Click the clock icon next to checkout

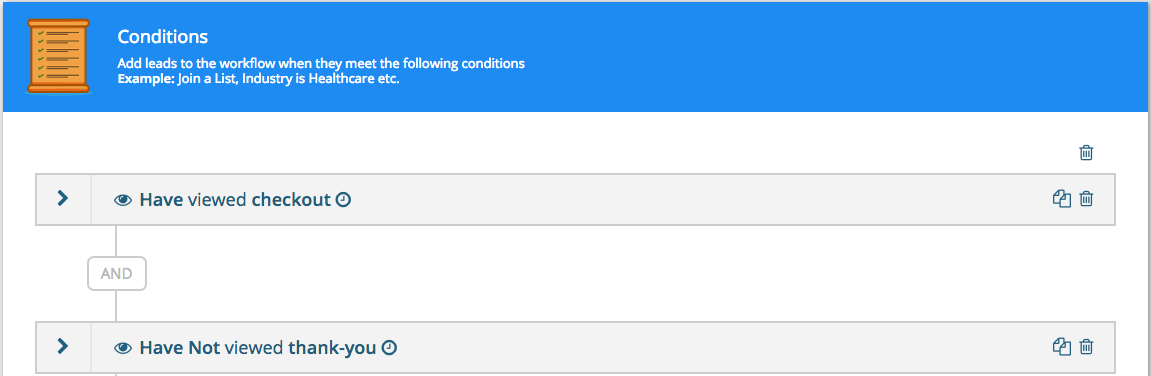pos(343,199)
